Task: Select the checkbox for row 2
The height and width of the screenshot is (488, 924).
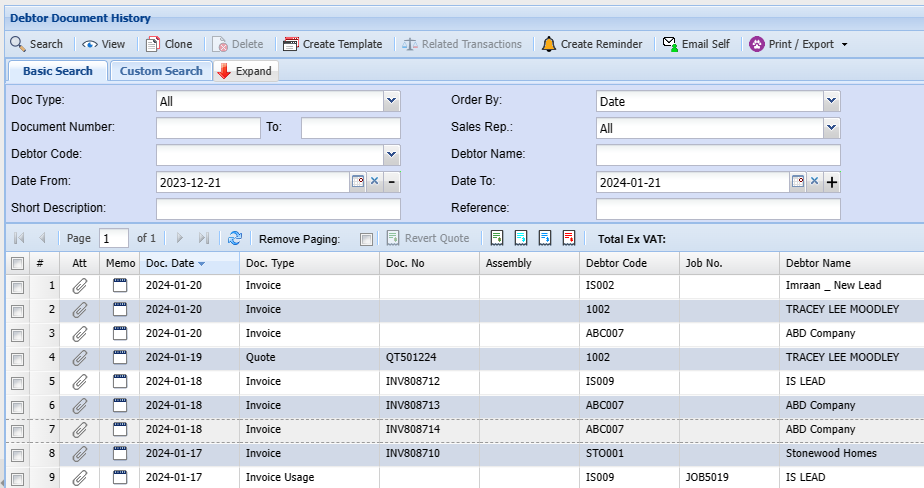Action: [17, 310]
